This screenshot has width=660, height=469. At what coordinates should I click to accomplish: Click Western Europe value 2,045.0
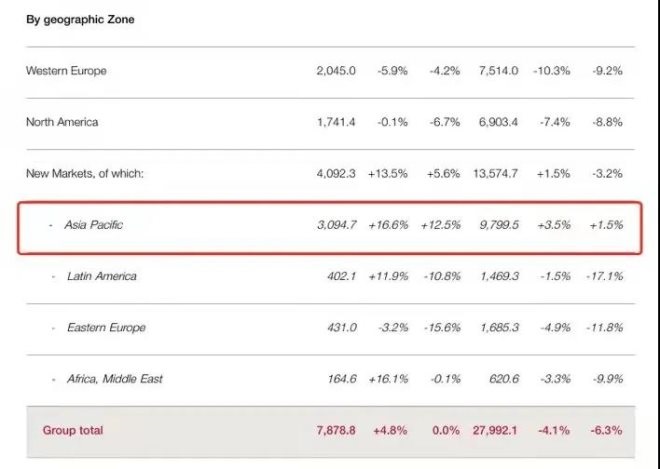[x=336, y=71]
